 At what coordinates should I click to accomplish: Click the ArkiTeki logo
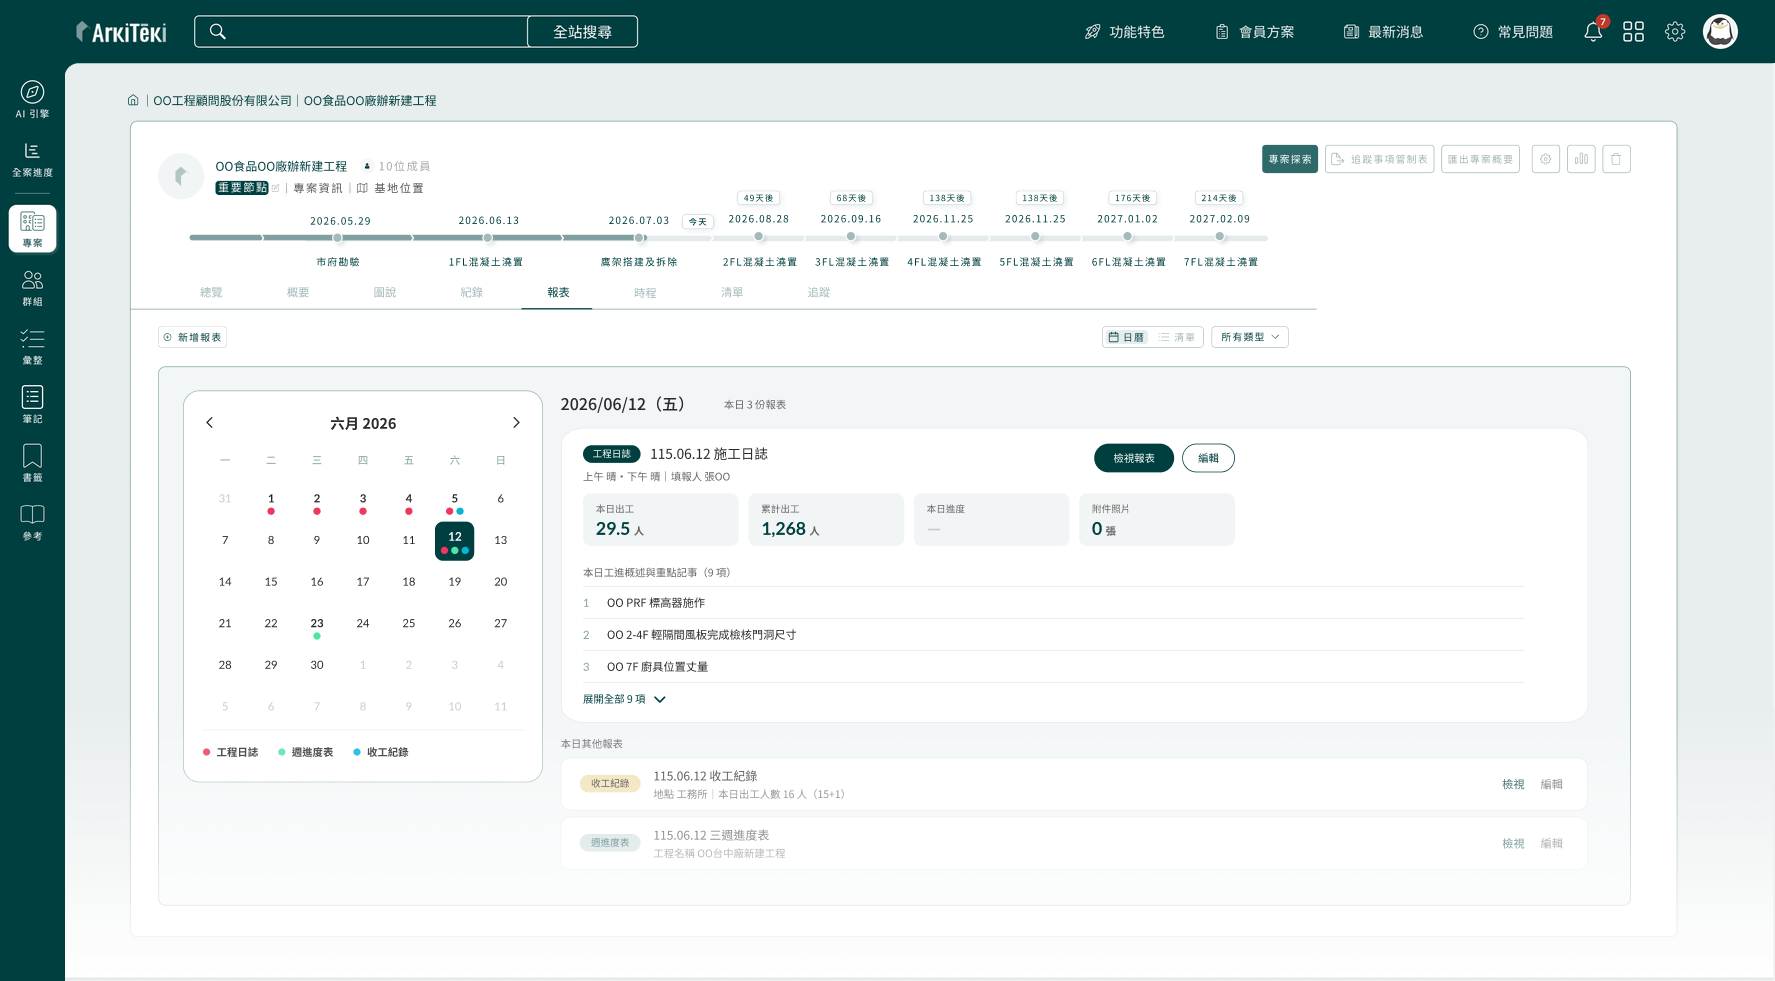click(121, 32)
